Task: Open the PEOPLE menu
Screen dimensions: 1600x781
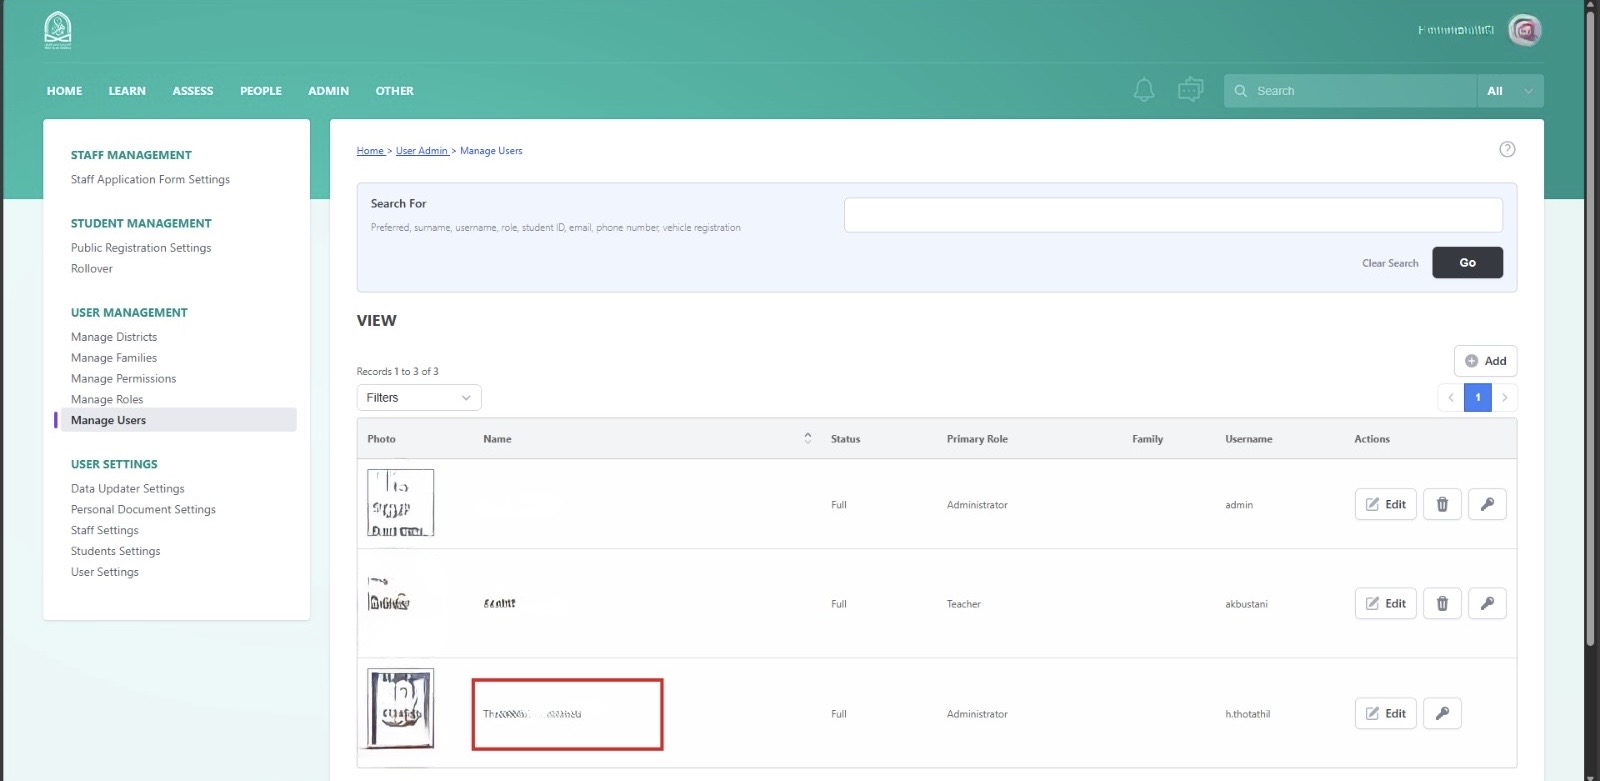Action: pos(260,91)
